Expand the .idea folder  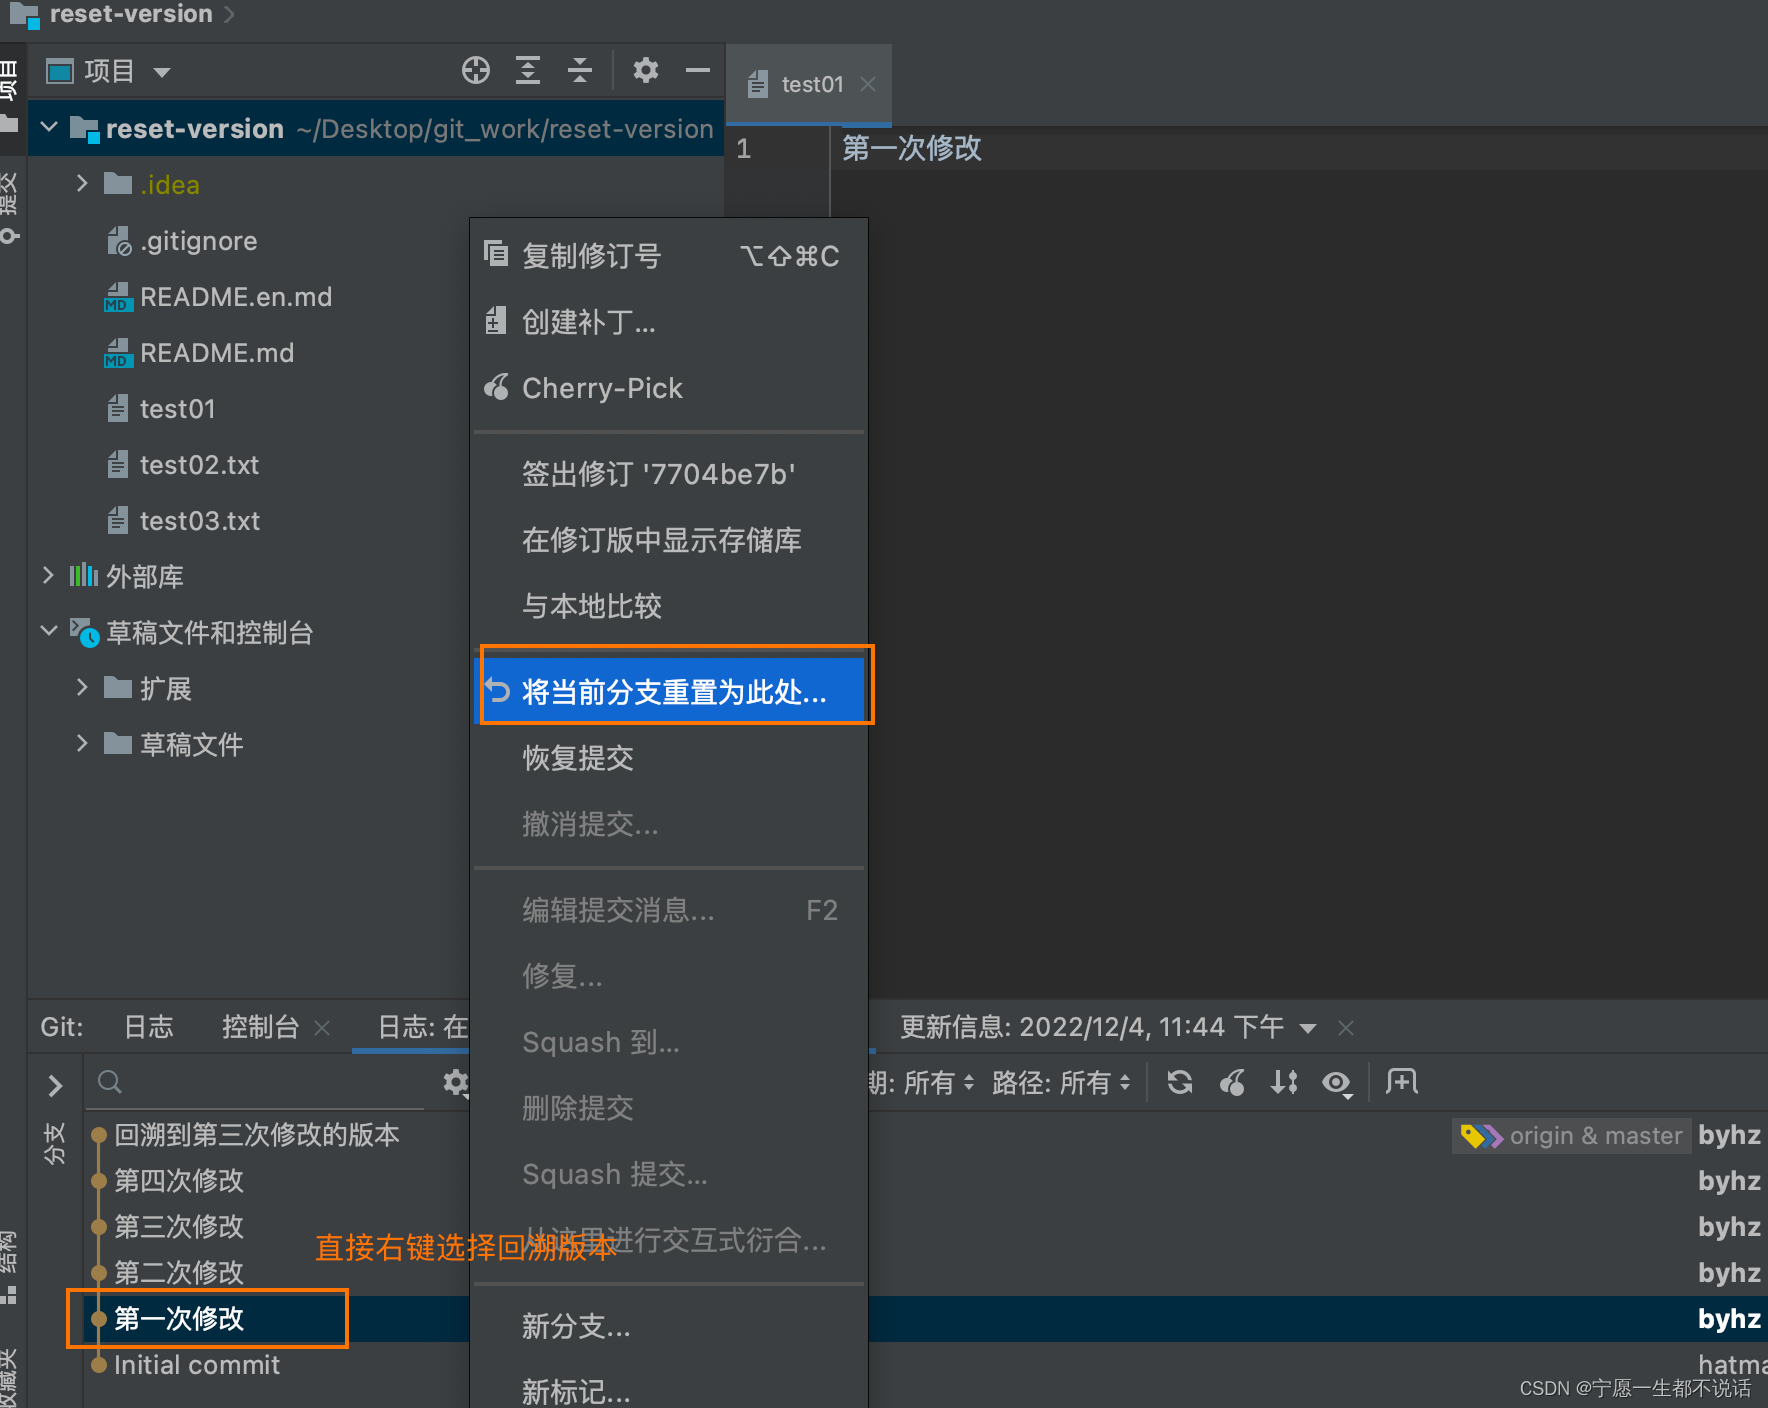click(82, 184)
